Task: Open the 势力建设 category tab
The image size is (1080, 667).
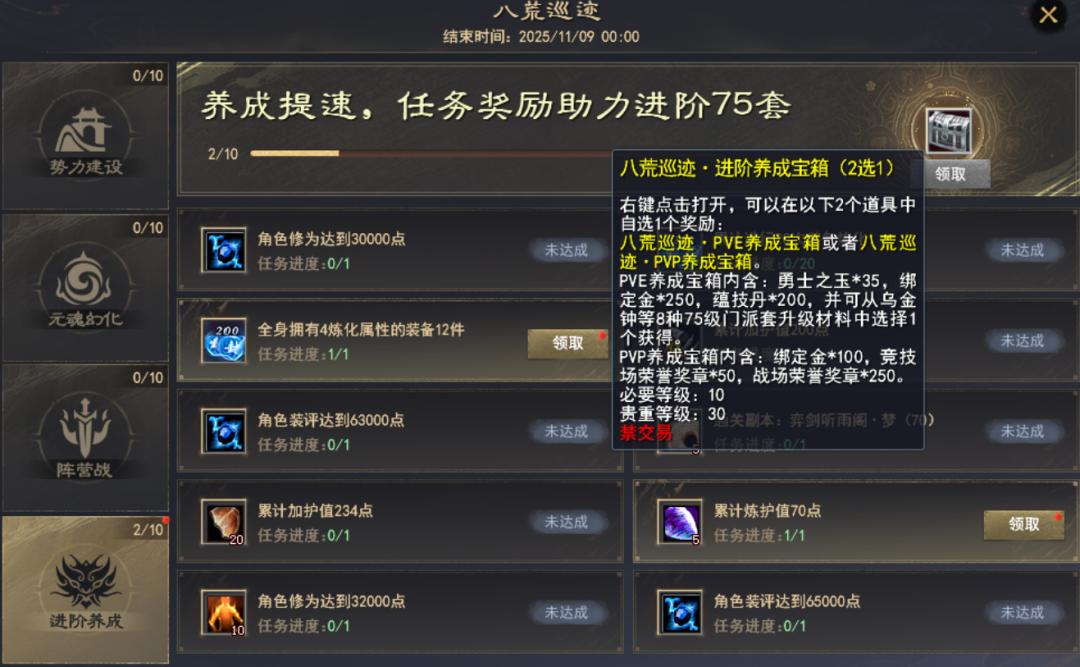Action: tap(85, 136)
